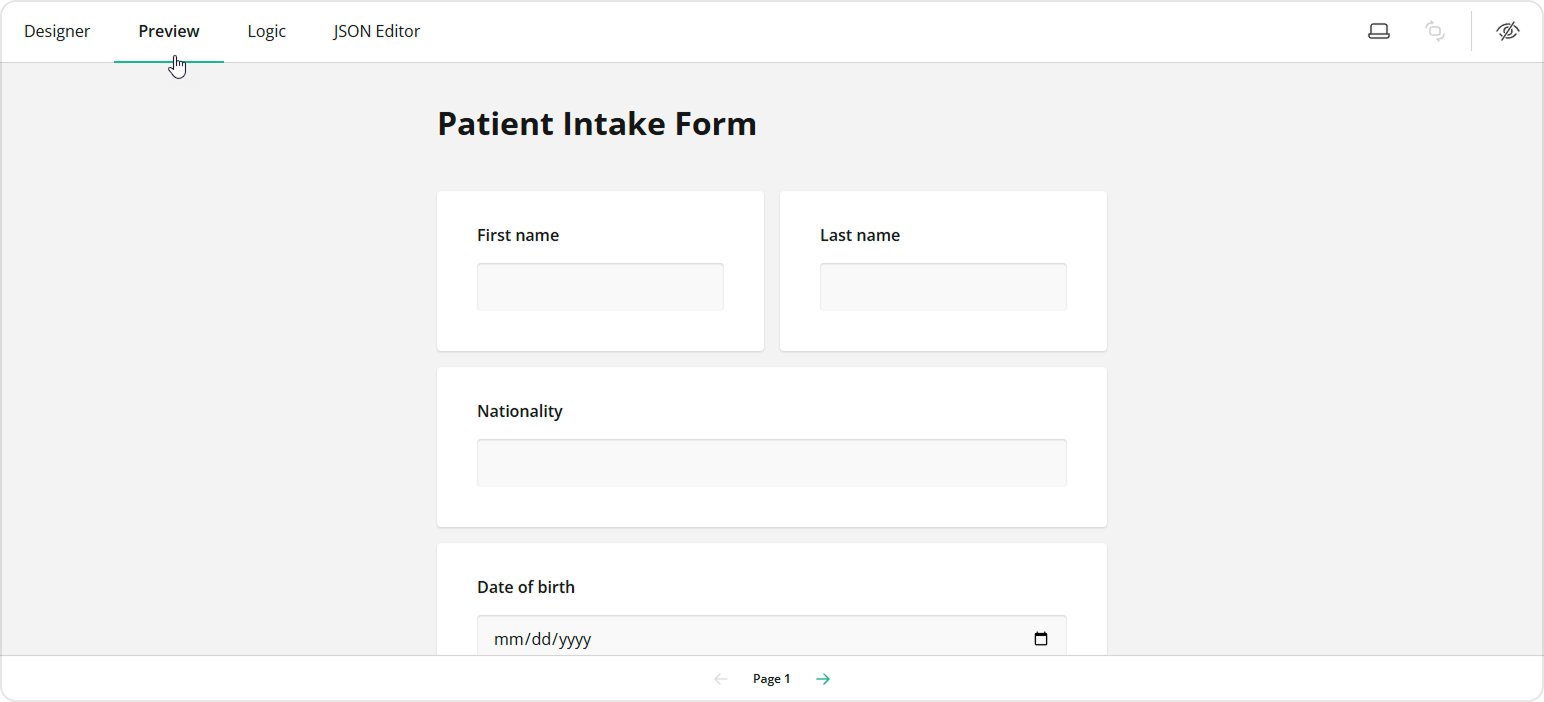This screenshot has width=1544, height=702.
Task: Click the Last name question label
Action: (x=860, y=235)
